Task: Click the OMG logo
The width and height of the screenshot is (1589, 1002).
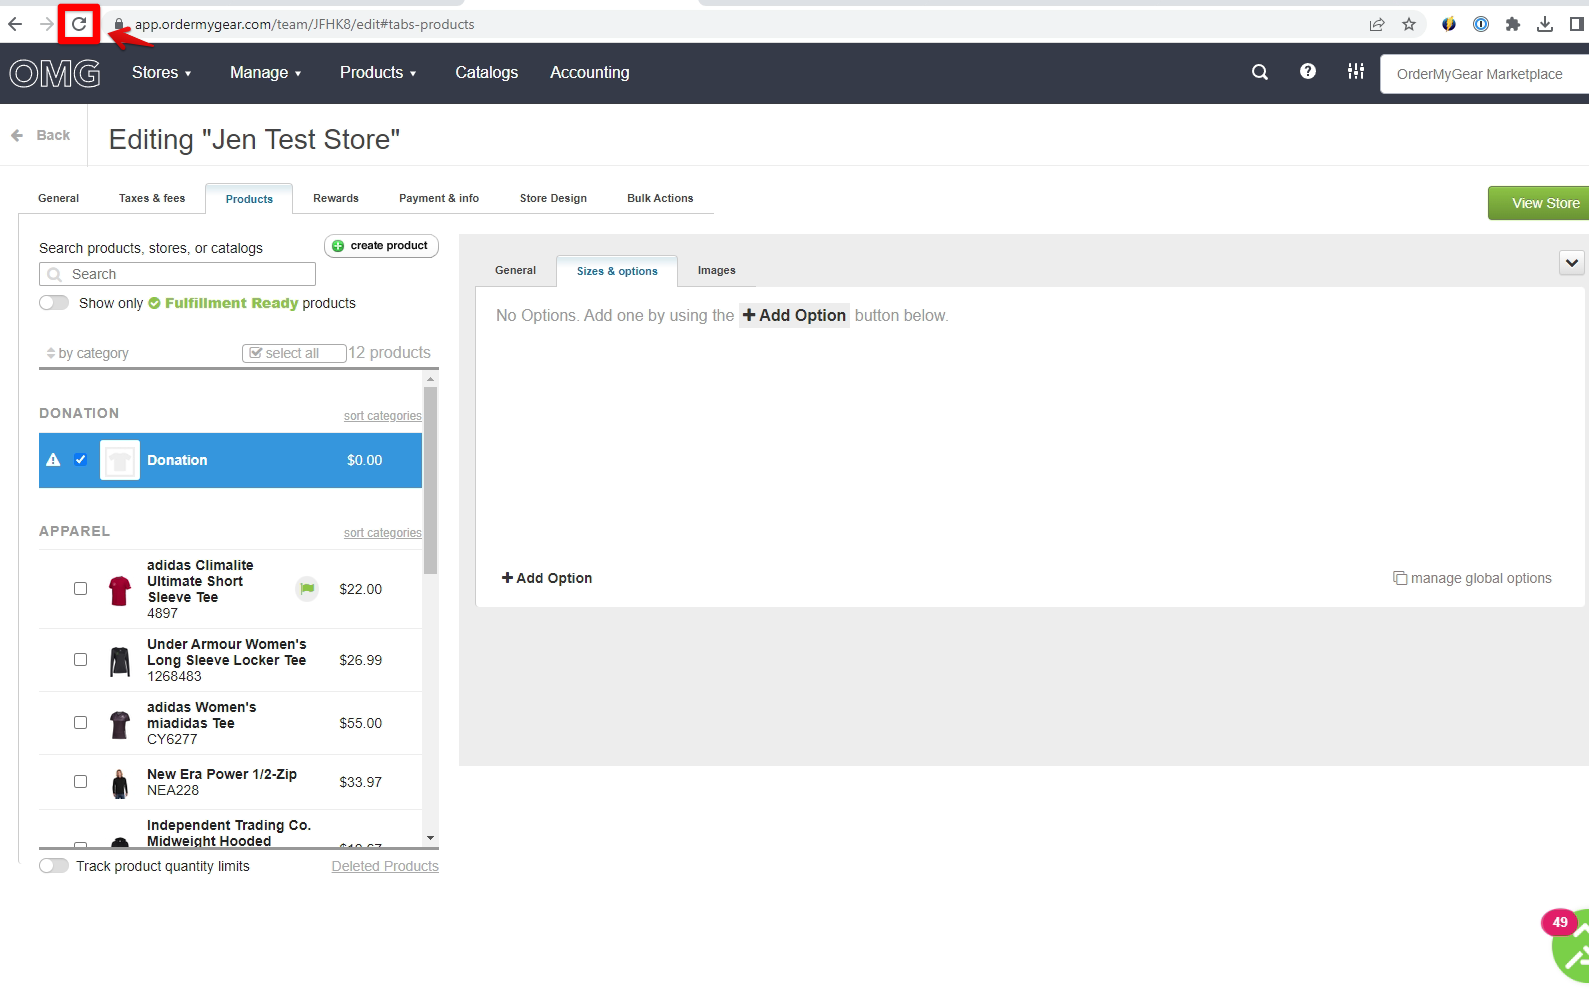Action: click(x=55, y=73)
